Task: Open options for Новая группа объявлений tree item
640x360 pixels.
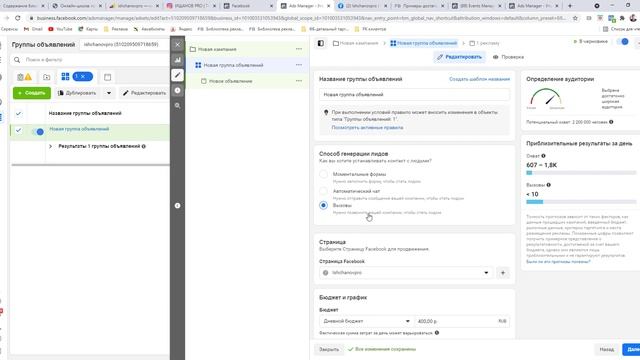Action: 299,65
